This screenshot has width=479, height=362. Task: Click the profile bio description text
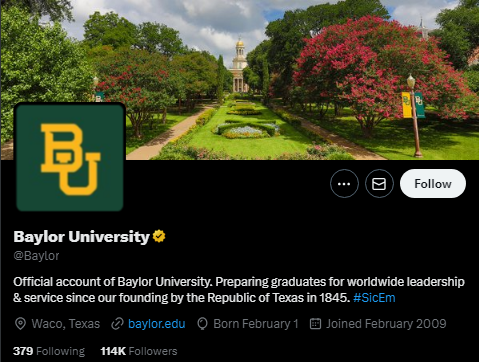pyautogui.click(x=239, y=290)
